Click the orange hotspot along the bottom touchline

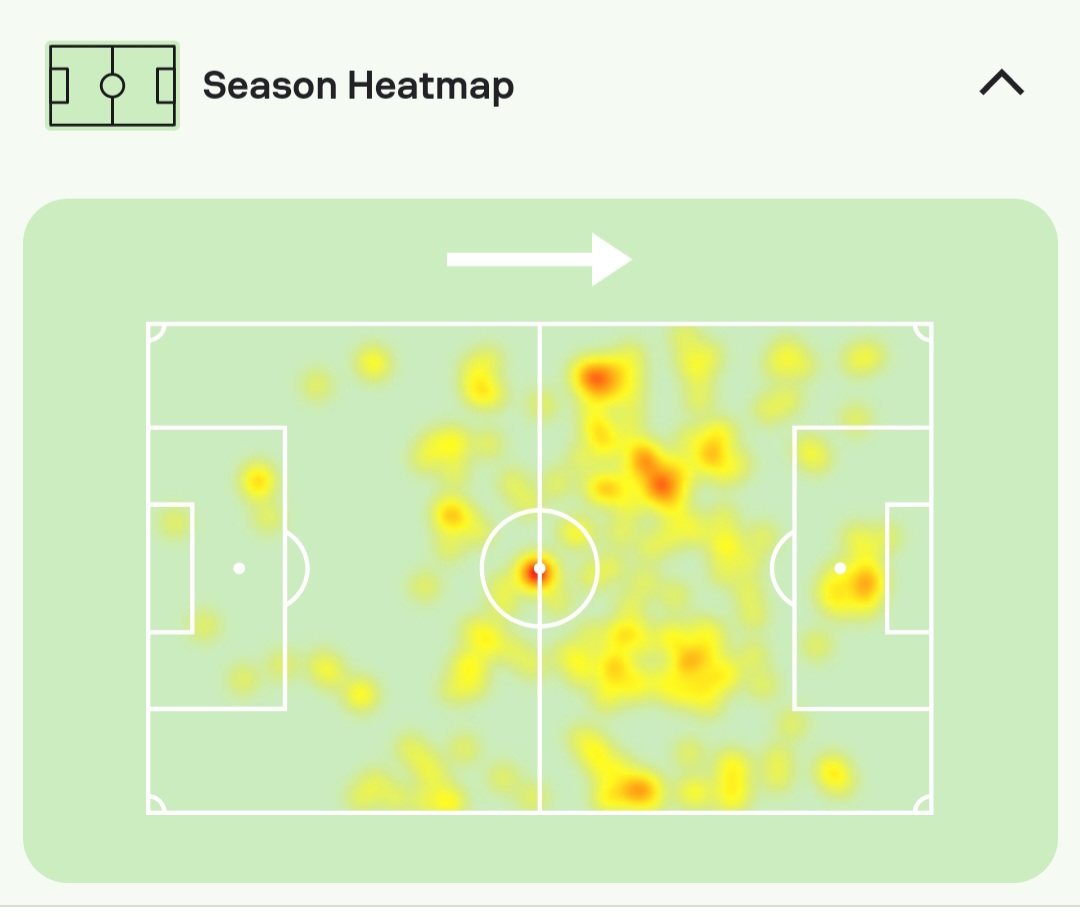coord(634,790)
